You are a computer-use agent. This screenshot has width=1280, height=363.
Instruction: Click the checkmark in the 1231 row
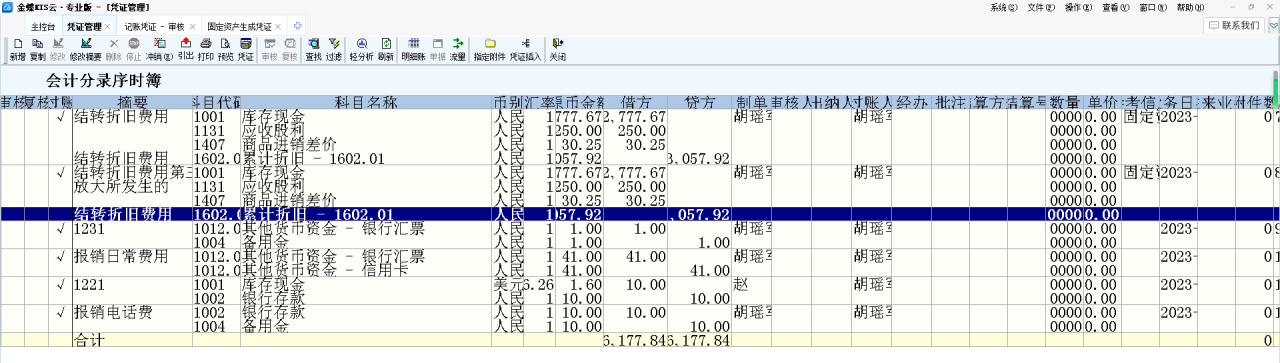click(x=62, y=228)
